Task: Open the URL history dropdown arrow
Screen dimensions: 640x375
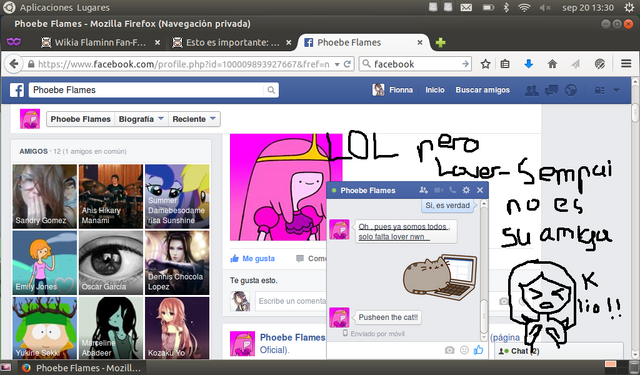Action: coord(337,64)
